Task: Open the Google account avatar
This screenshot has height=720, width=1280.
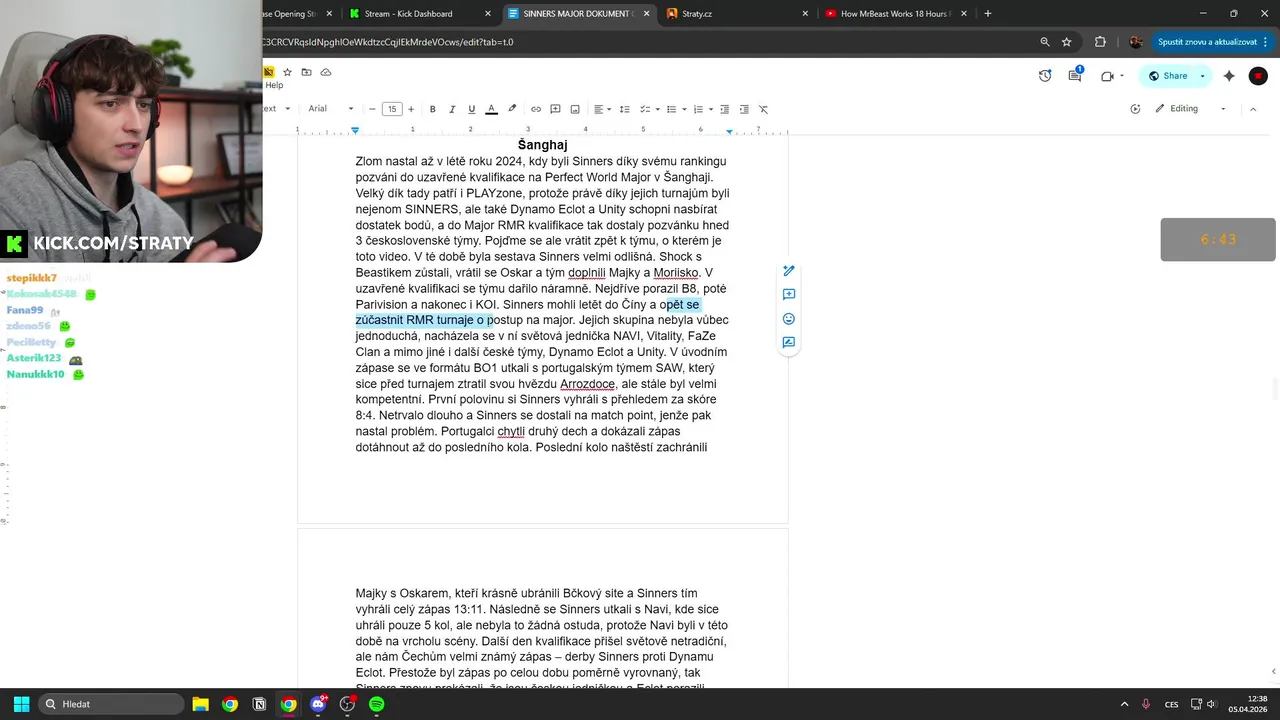Action: click(1258, 76)
